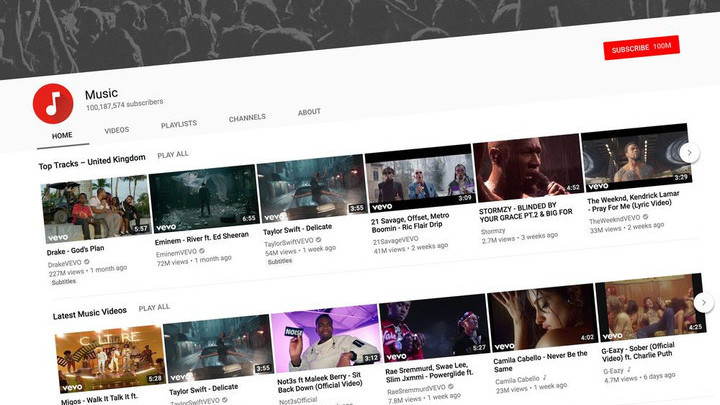Click the Subtitles badge under Drake video
This screenshot has width=720, height=405.
point(64,282)
